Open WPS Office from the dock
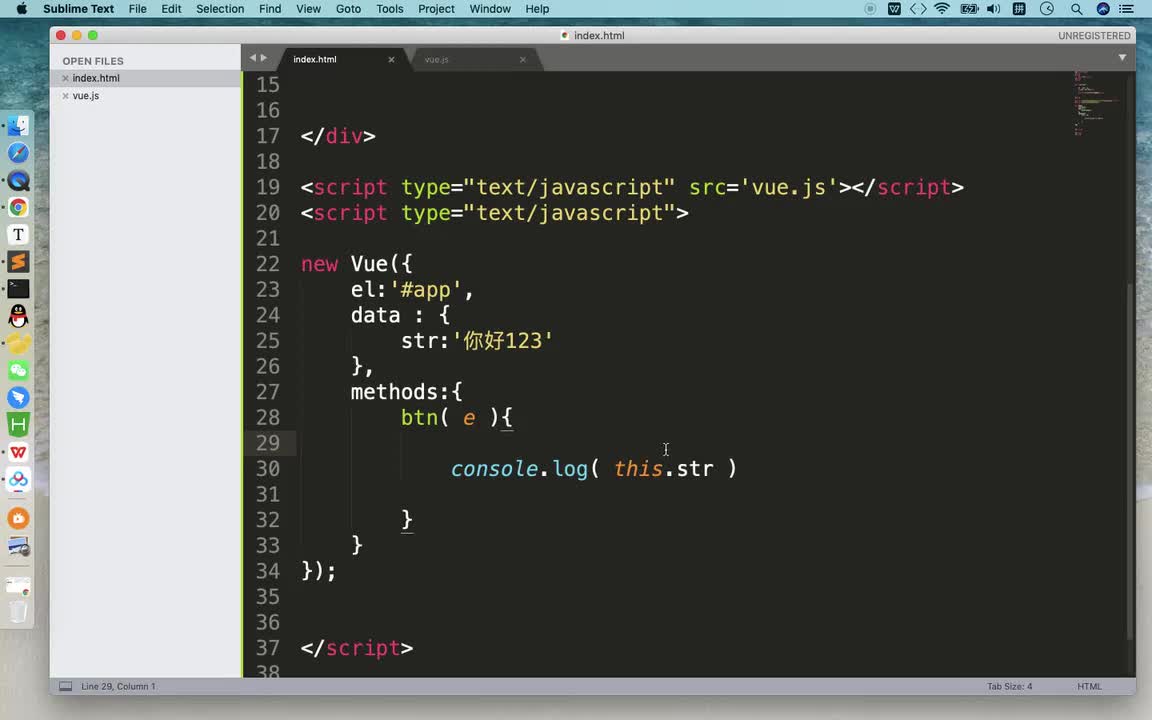 (18, 452)
